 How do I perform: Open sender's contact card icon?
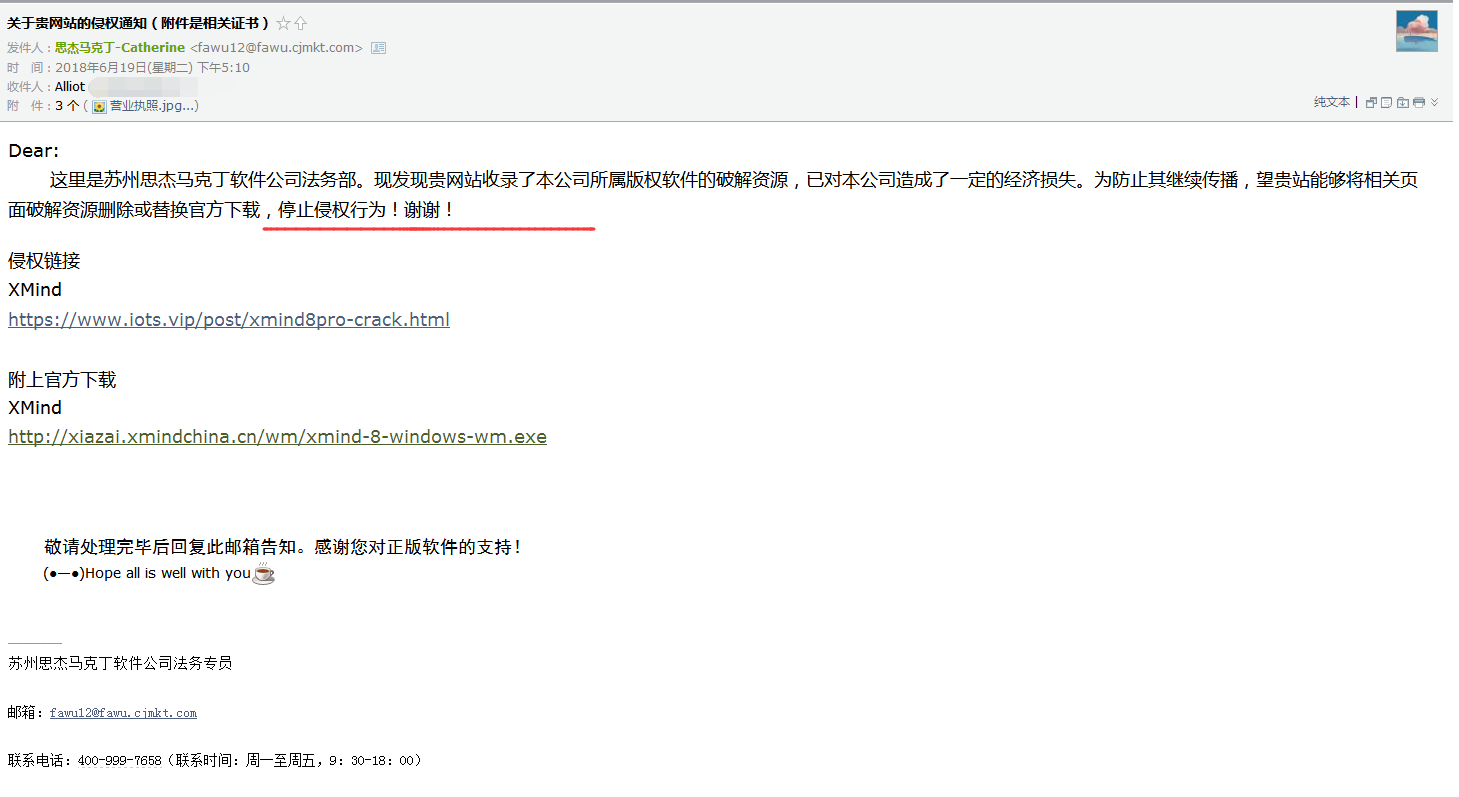378,48
